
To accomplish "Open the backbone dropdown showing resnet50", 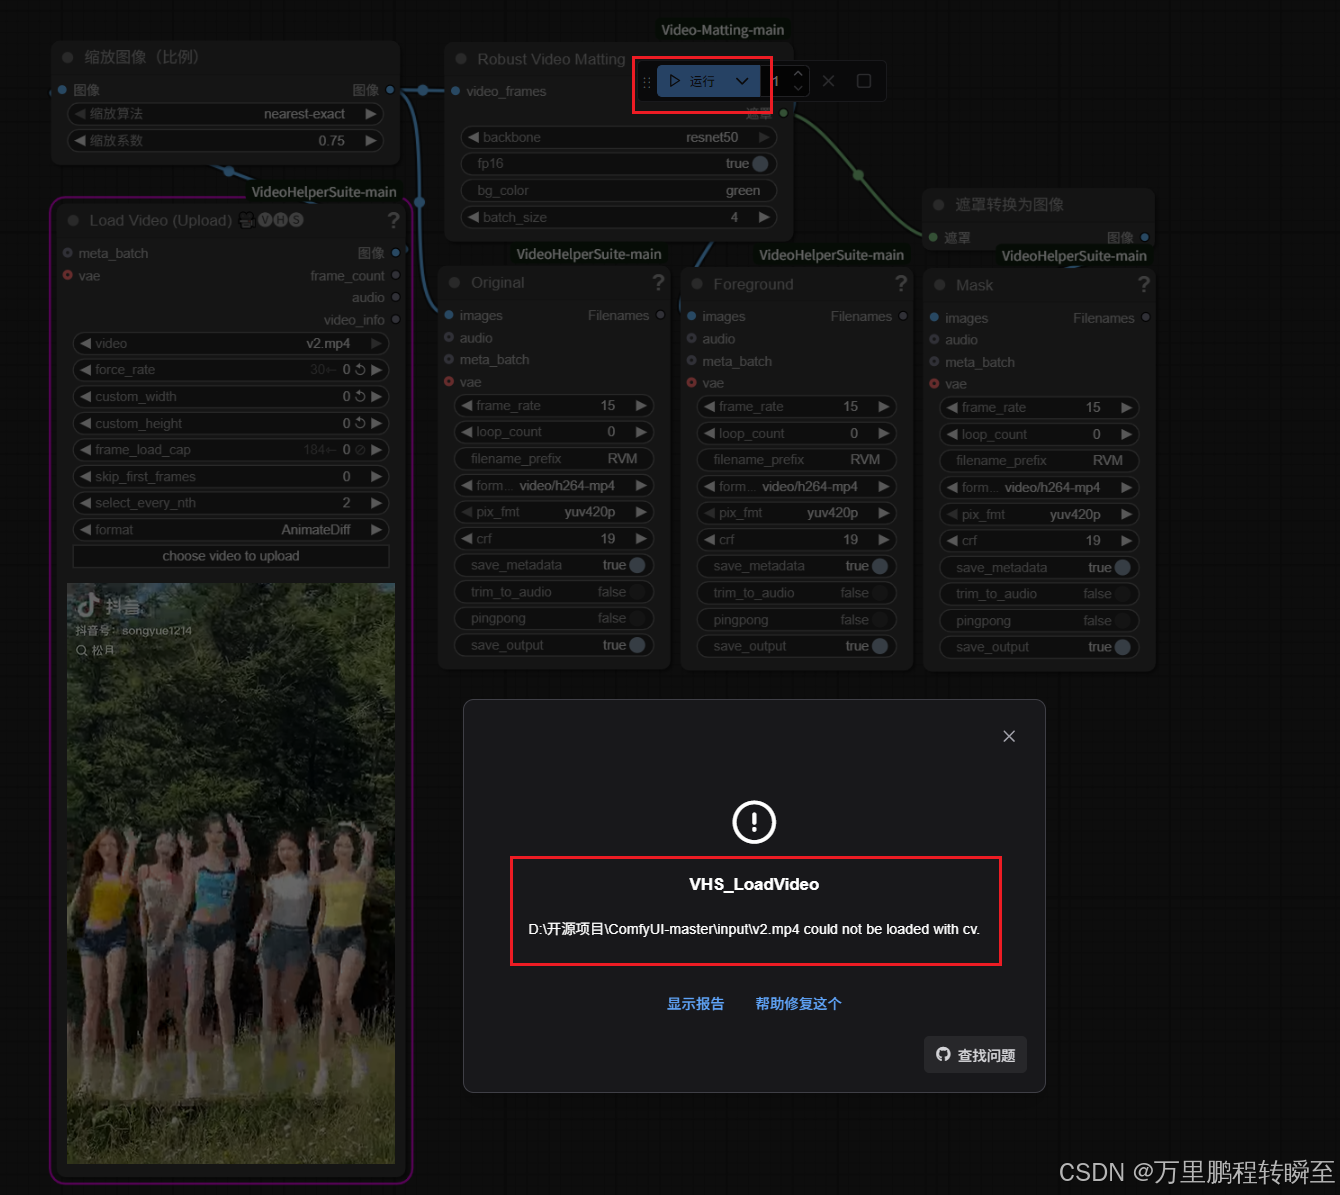I will pyautogui.click(x=619, y=137).
